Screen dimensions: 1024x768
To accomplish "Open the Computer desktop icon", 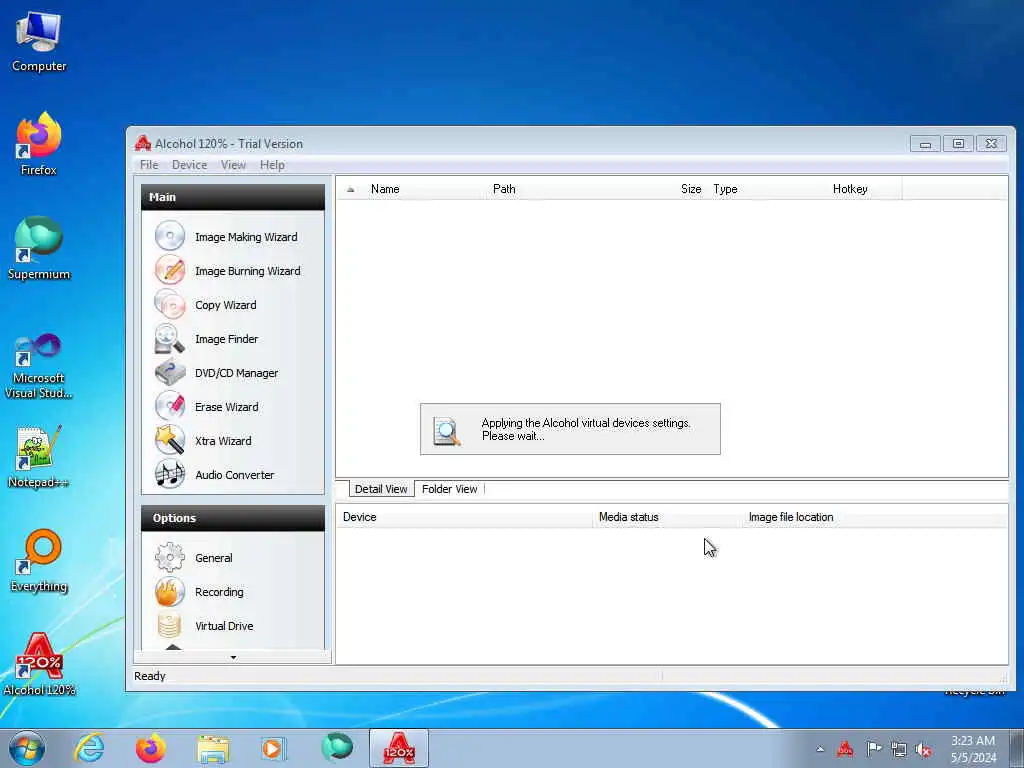I will click(39, 42).
